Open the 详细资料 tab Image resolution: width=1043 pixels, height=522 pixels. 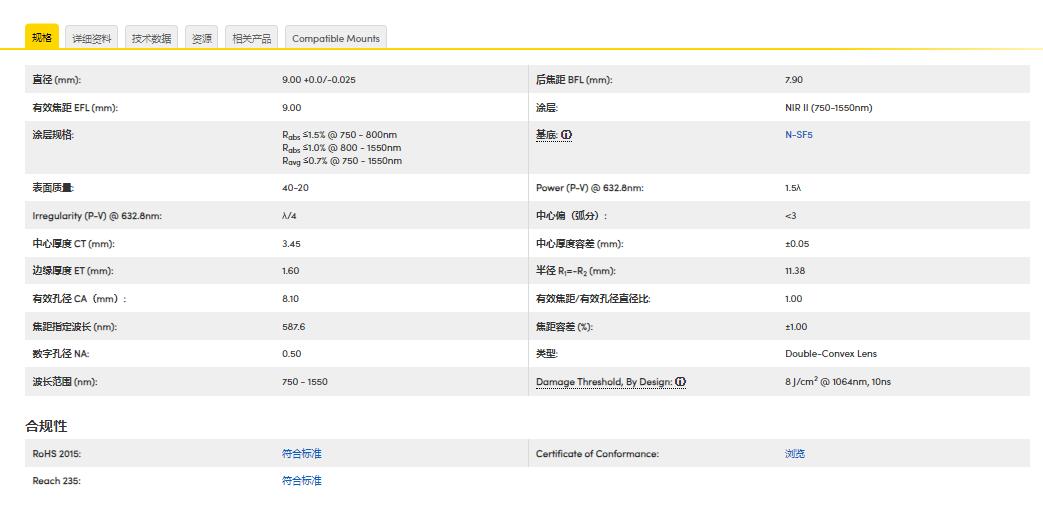[x=92, y=39]
